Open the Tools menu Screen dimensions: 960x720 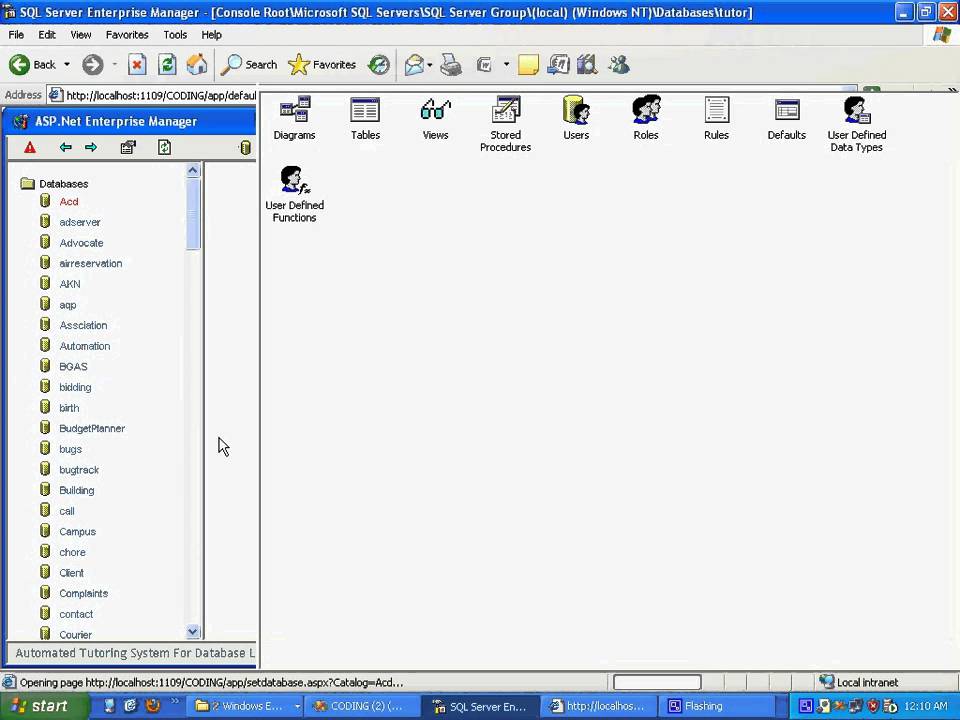175,35
